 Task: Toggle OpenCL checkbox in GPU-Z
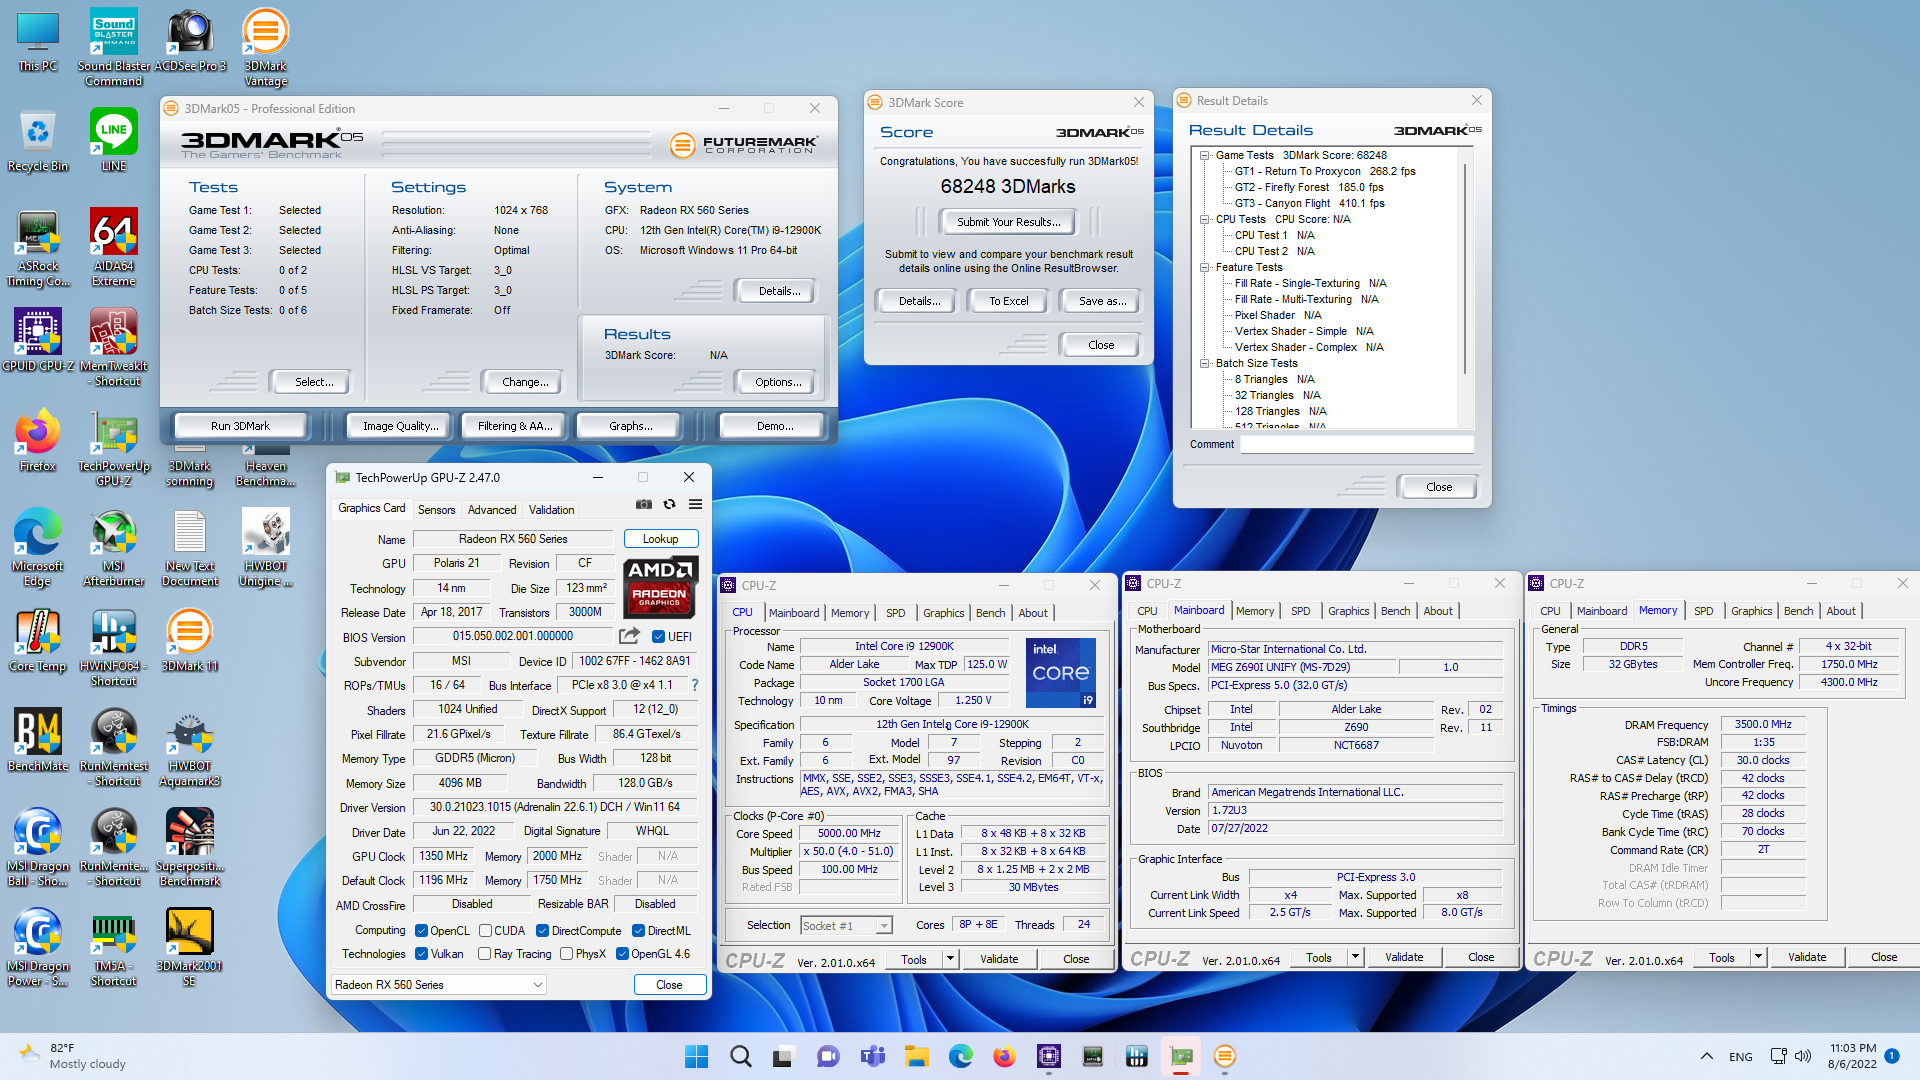tap(422, 931)
